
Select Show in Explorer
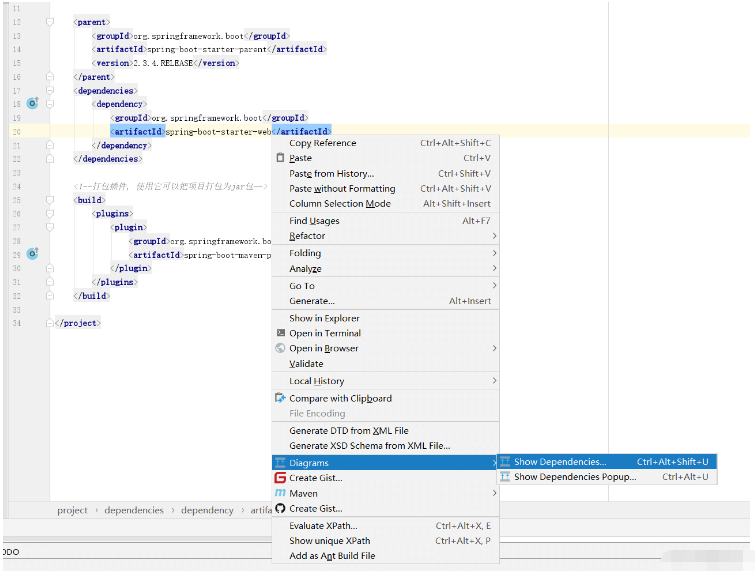385,318
